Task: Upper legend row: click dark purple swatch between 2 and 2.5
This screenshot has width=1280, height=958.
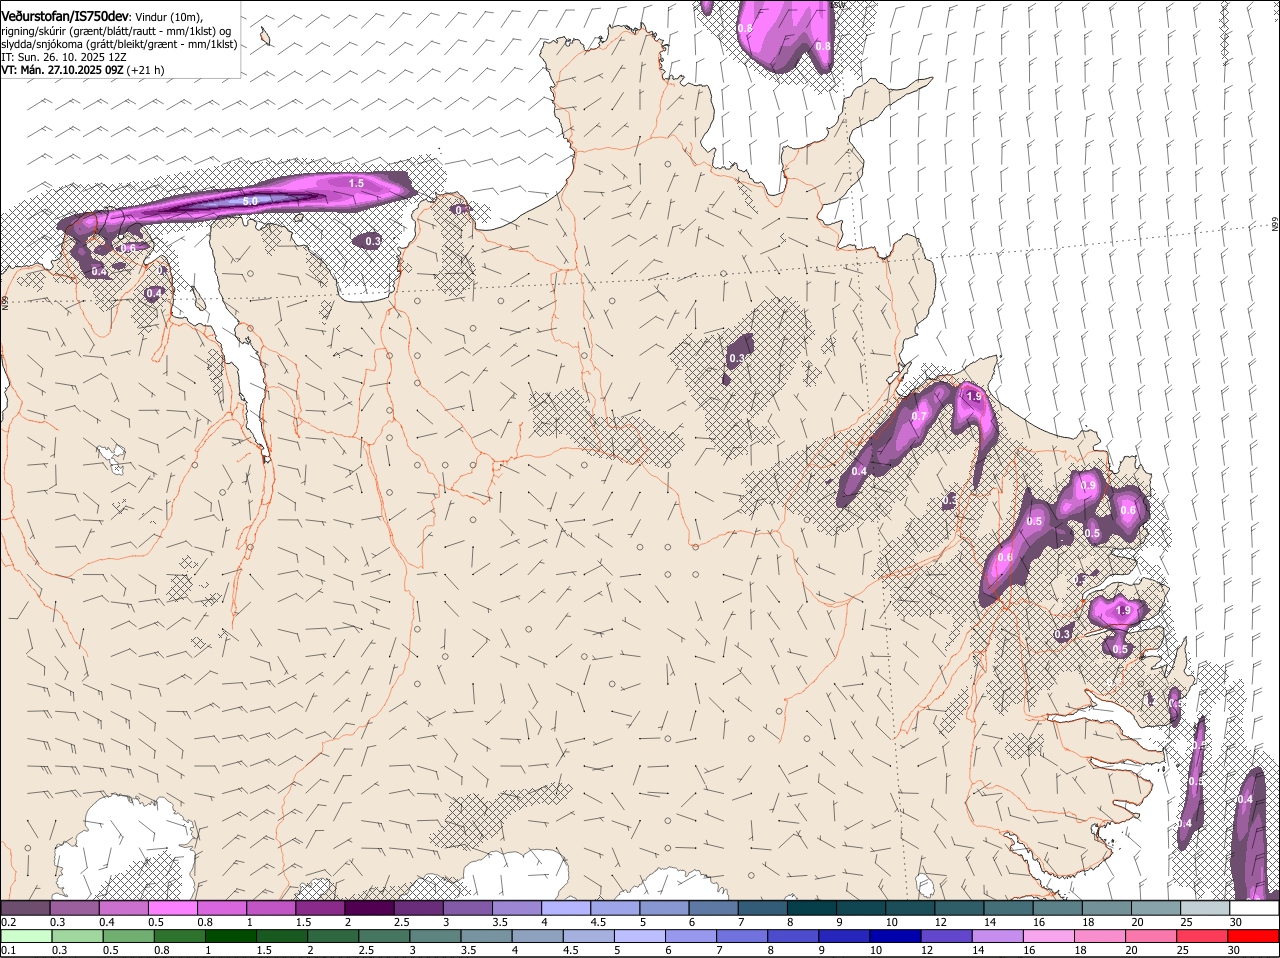Action: 368,907
